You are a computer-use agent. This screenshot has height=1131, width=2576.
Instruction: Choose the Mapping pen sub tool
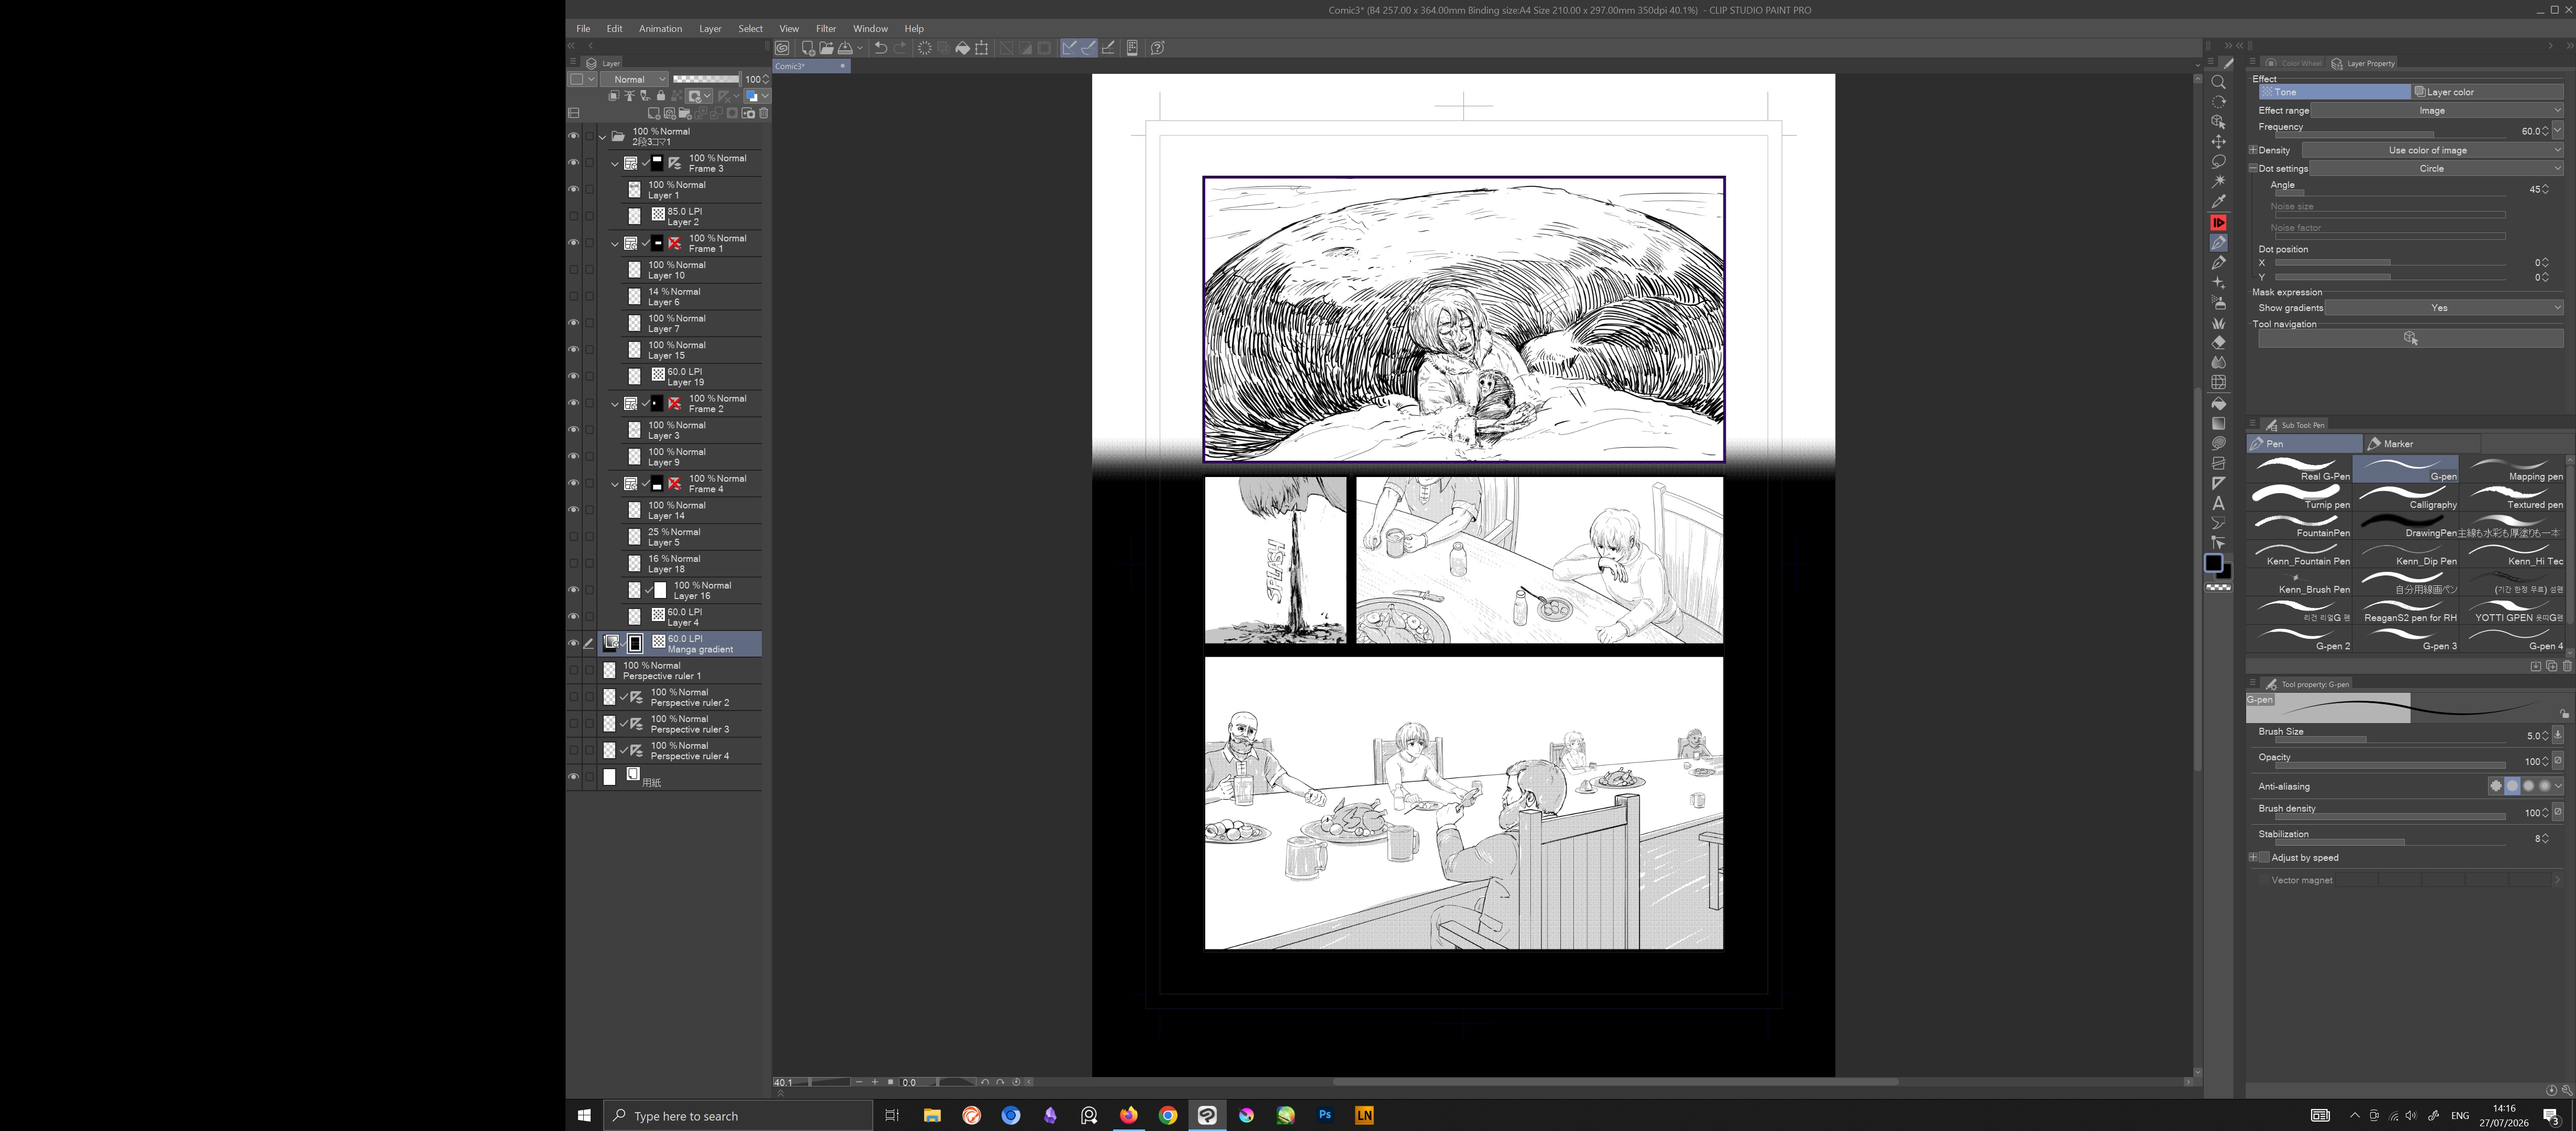point(2512,469)
